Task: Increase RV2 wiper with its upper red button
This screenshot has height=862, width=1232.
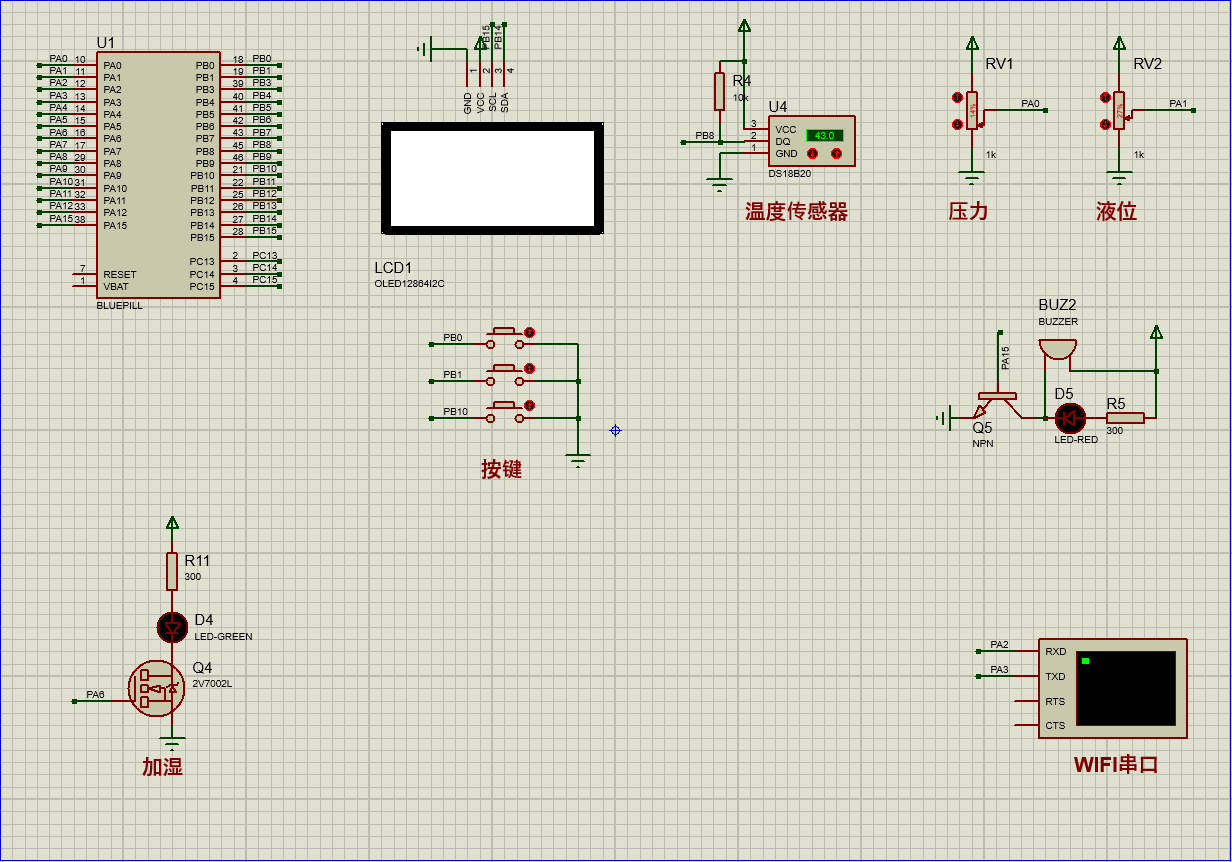Action: 1105,98
